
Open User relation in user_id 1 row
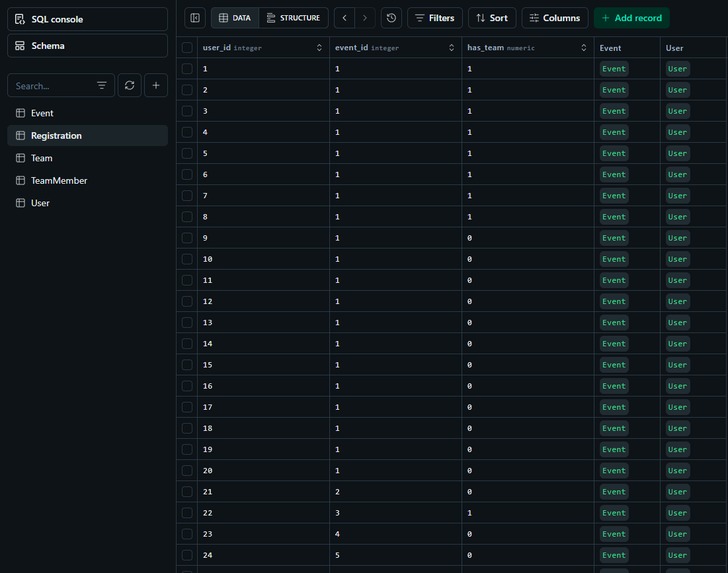(677, 69)
